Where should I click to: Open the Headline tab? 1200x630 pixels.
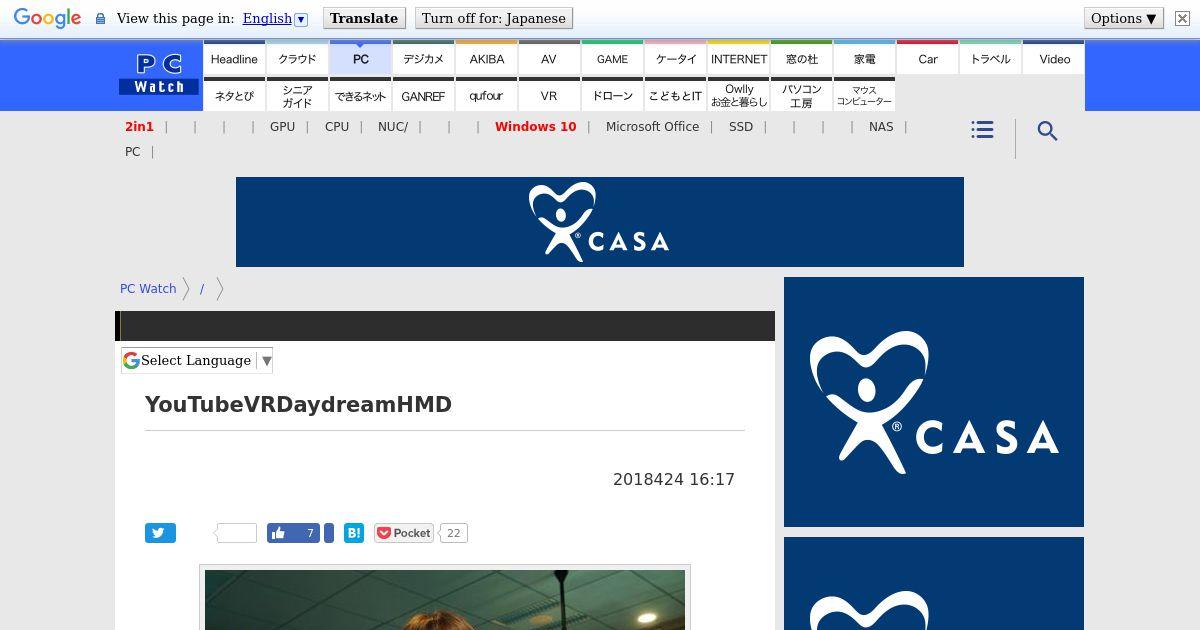coord(234,58)
